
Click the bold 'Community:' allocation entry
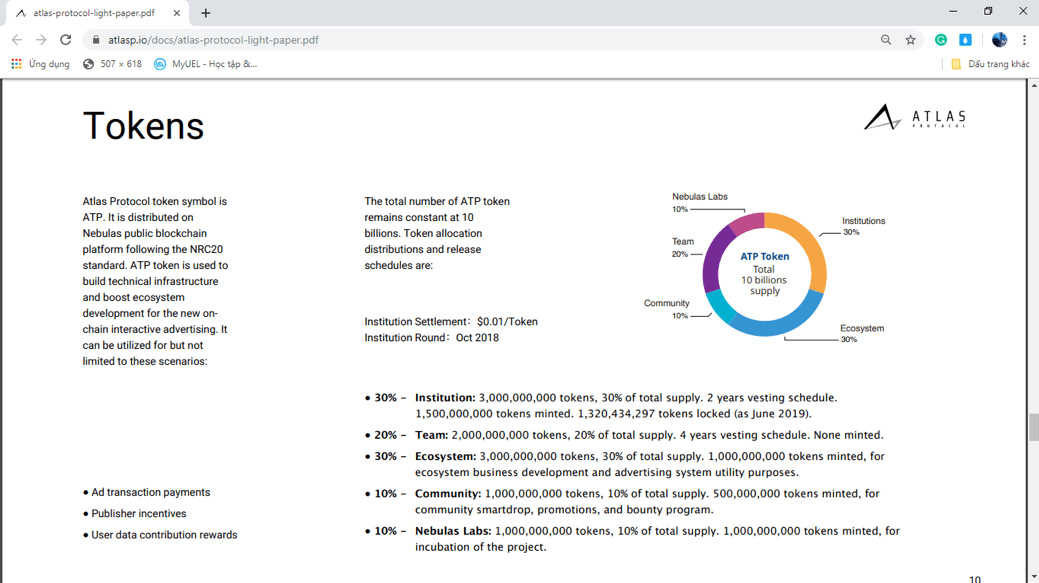click(x=448, y=494)
